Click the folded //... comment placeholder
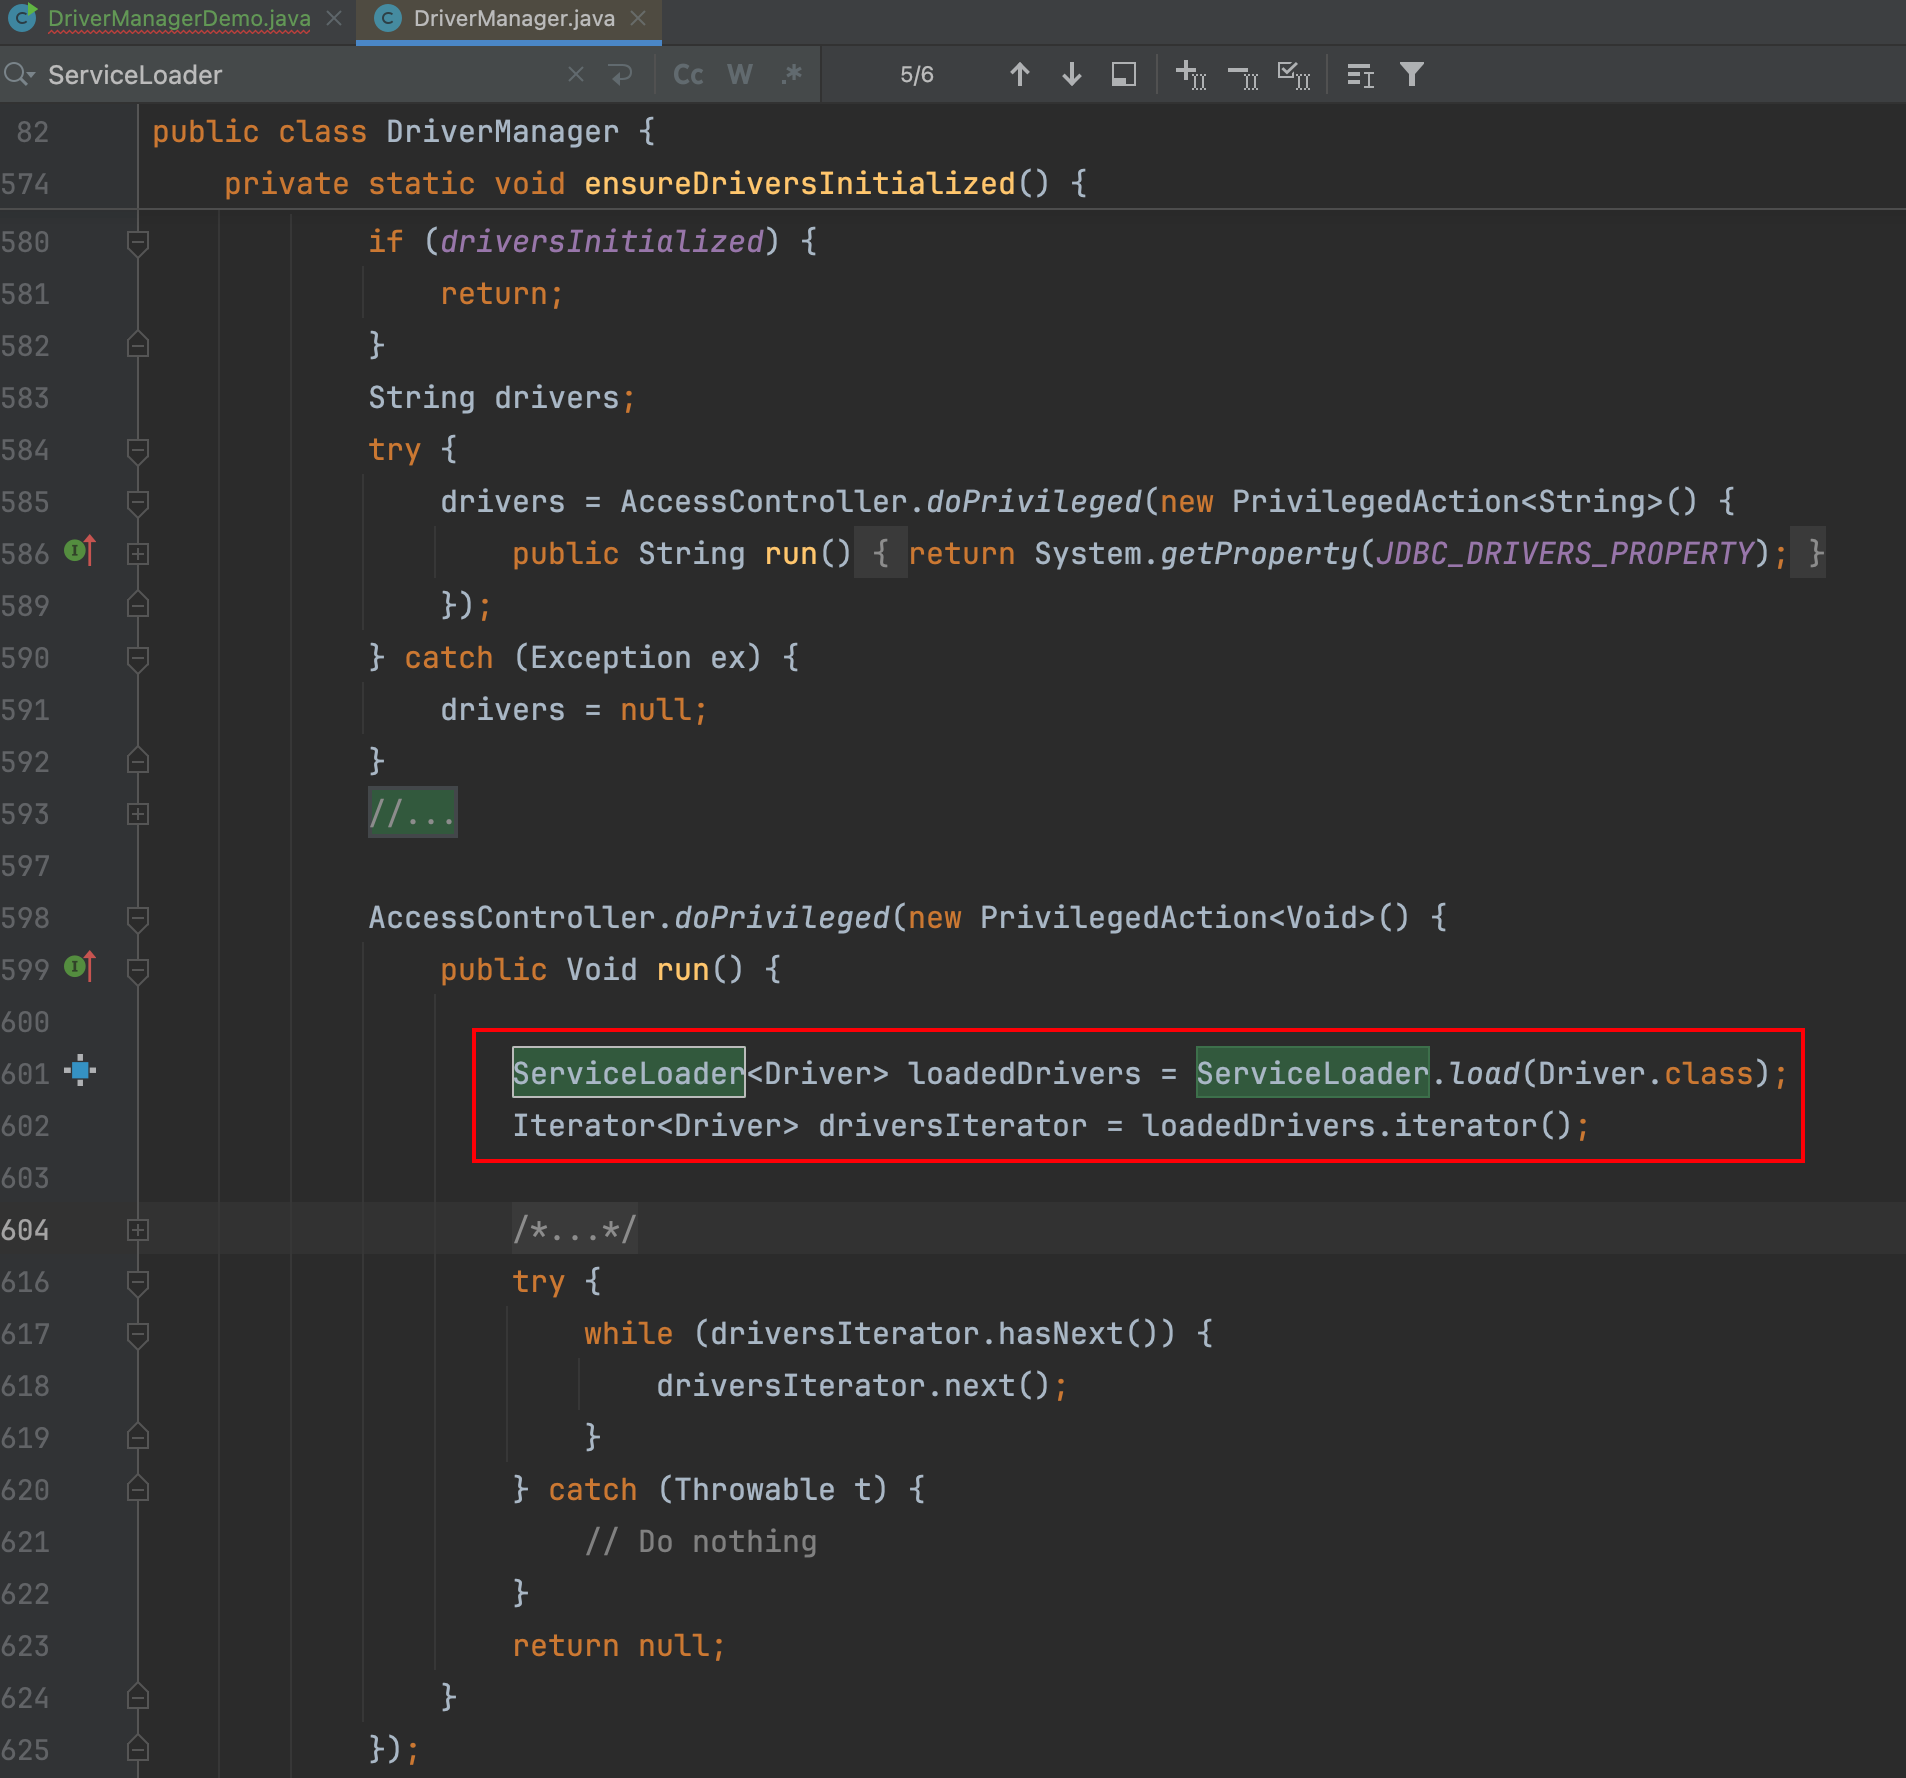The image size is (1906, 1778). 412,813
